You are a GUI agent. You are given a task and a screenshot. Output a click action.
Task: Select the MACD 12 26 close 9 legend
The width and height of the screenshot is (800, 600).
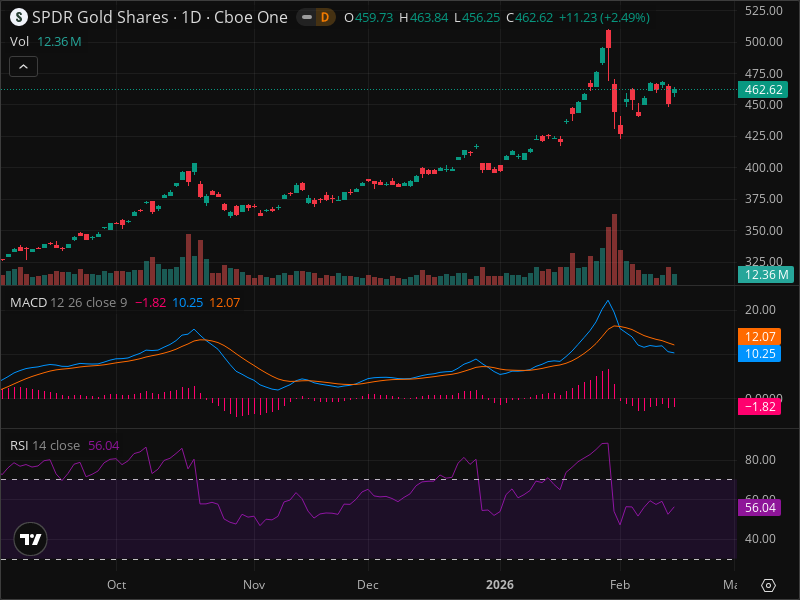(x=68, y=303)
